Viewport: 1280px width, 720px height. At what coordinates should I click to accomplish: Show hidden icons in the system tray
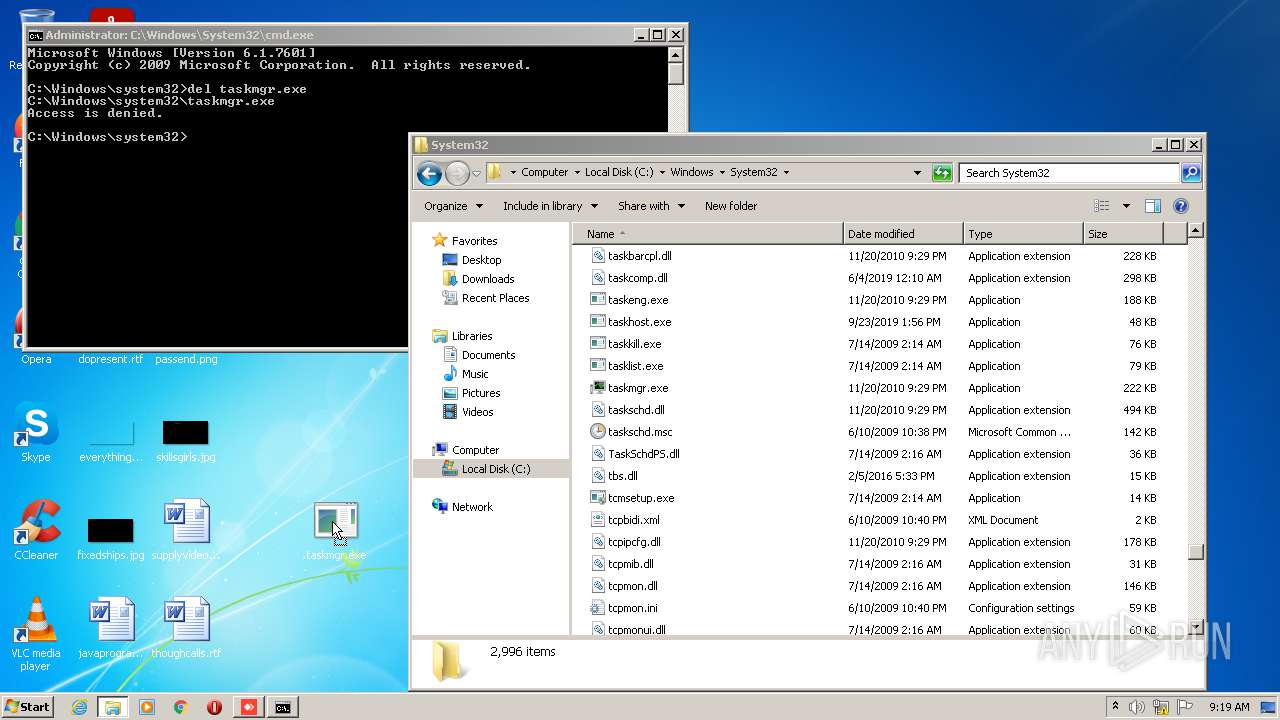[1114, 707]
